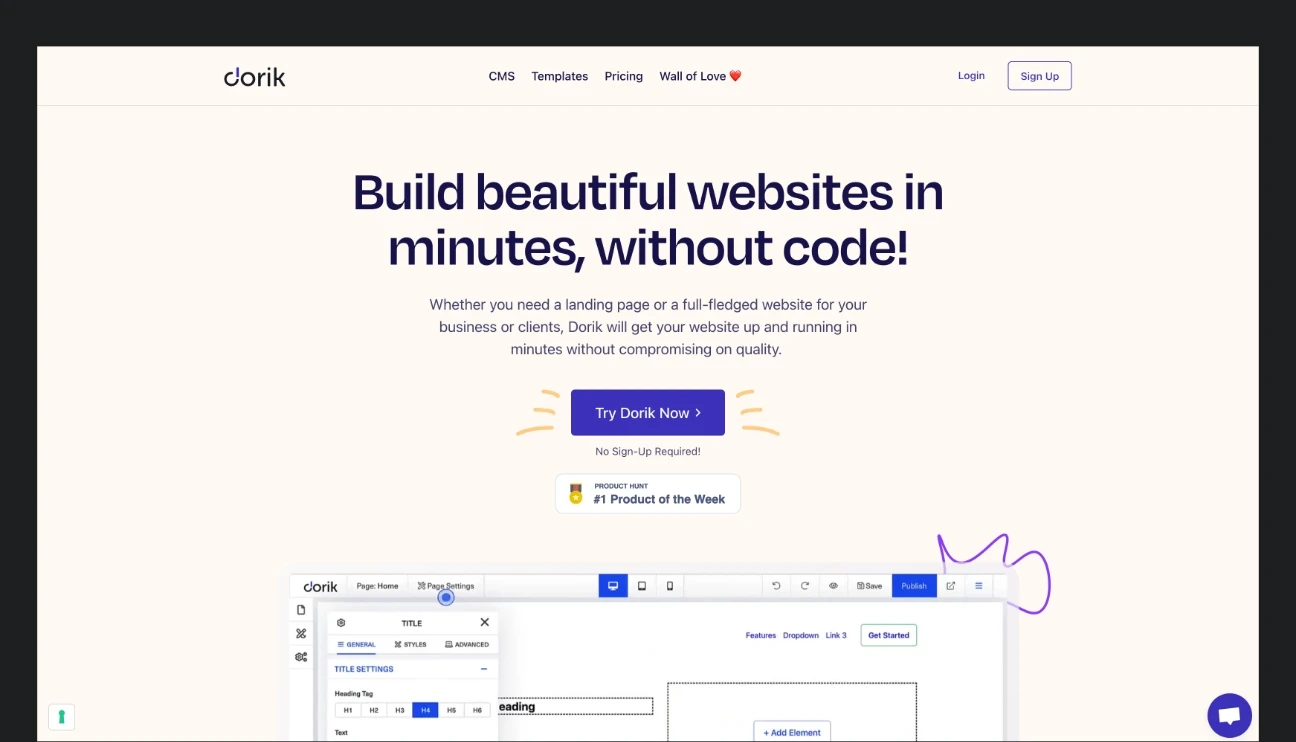Click the gears icon in editor sidebar
The width and height of the screenshot is (1296, 742).
point(301,657)
